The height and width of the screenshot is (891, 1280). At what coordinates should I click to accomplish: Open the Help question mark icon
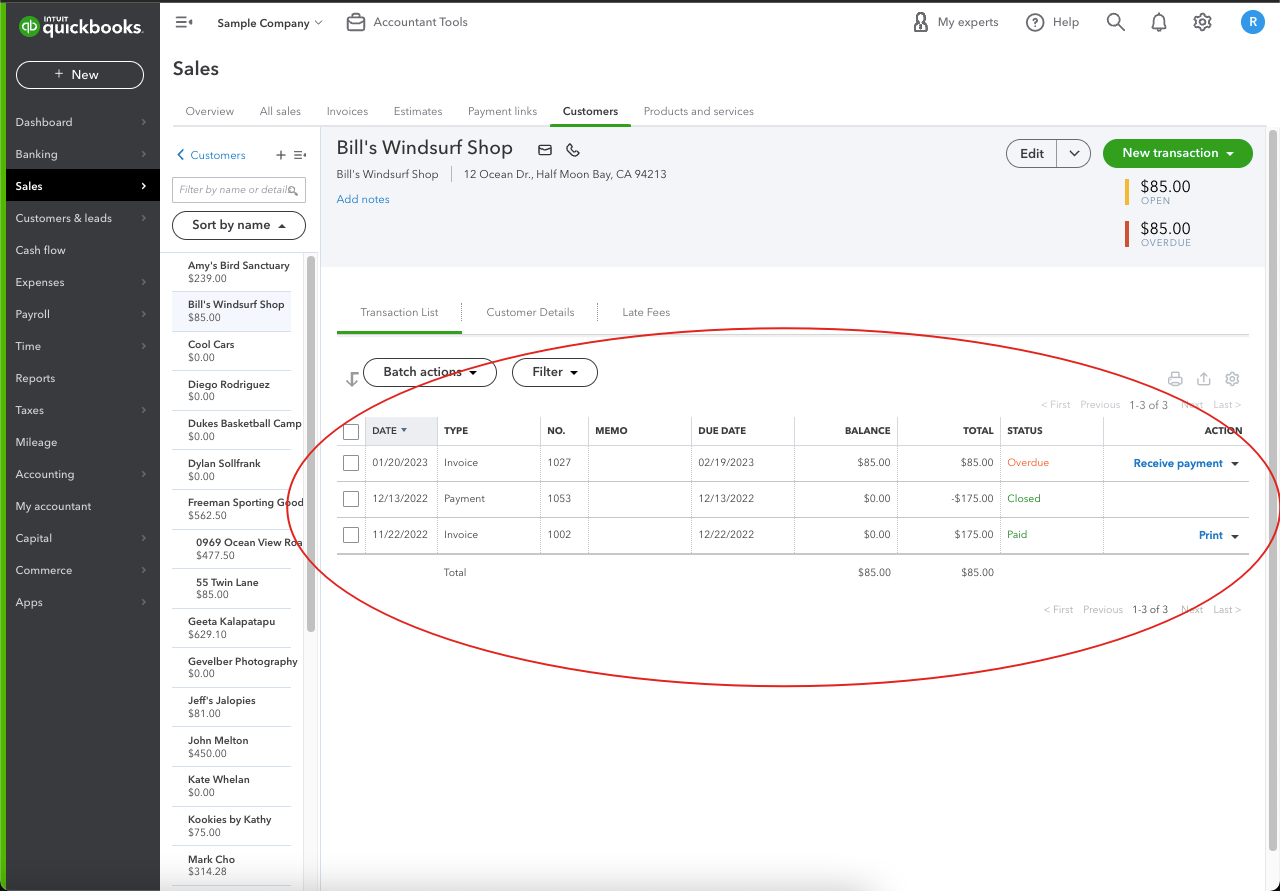point(1035,22)
